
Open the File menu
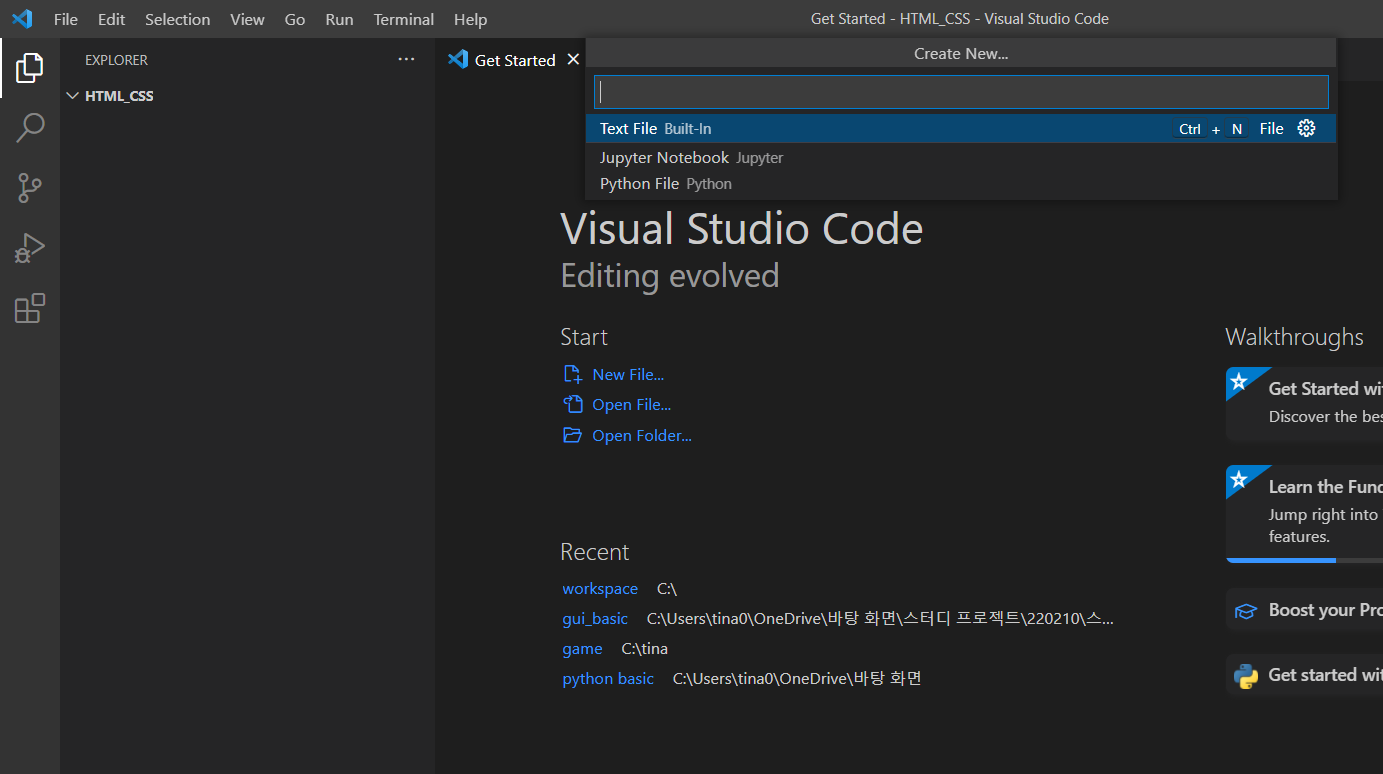[66, 19]
